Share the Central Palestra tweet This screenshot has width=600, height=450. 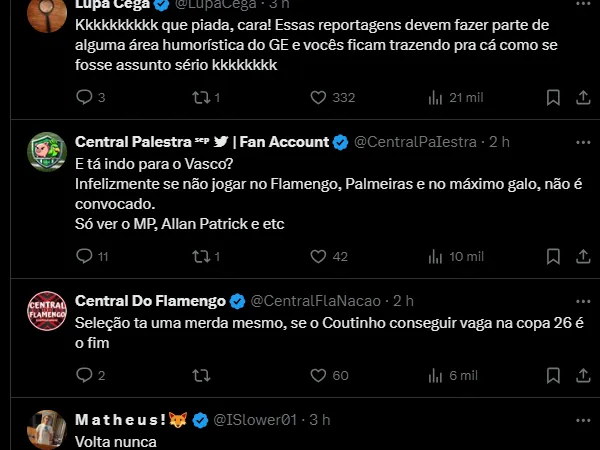click(580, 256)
